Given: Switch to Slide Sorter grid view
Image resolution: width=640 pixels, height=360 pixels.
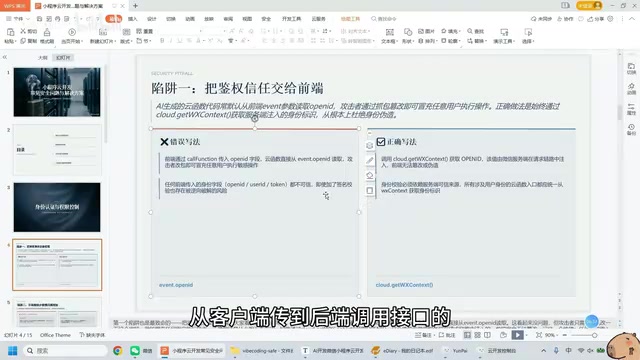Looking at the screenshot, I should (477, 335).
